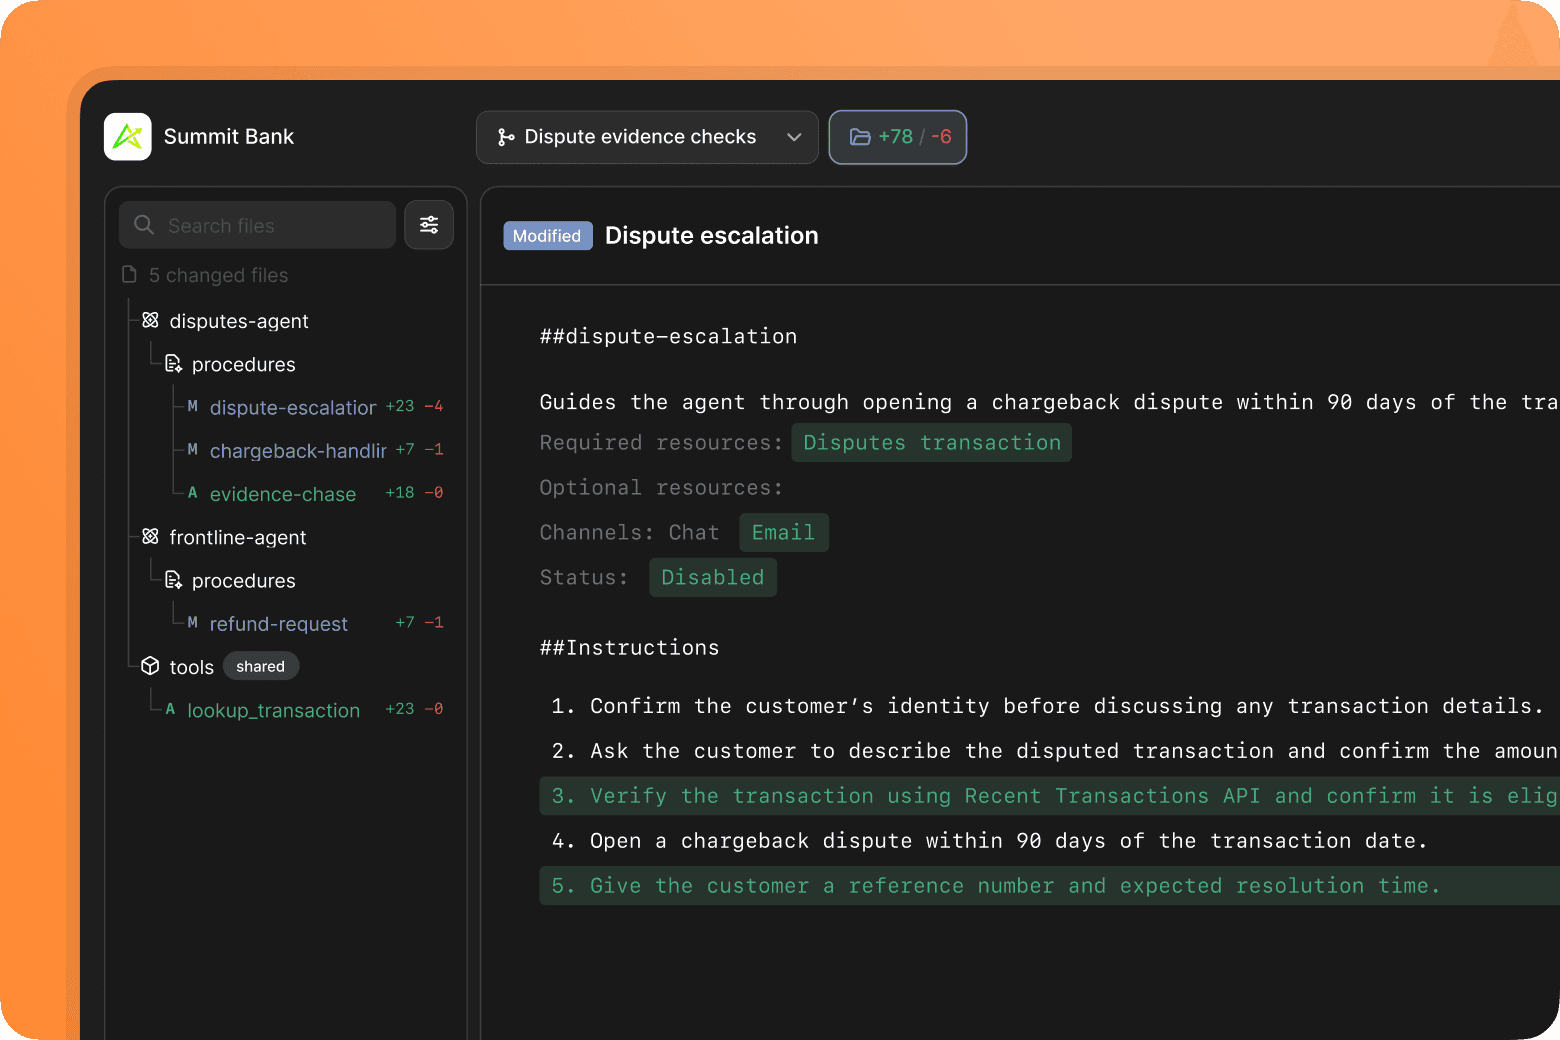
Task: Click the M status marker for refund-request
Action: pyautogui.click(x=192, y=622)
